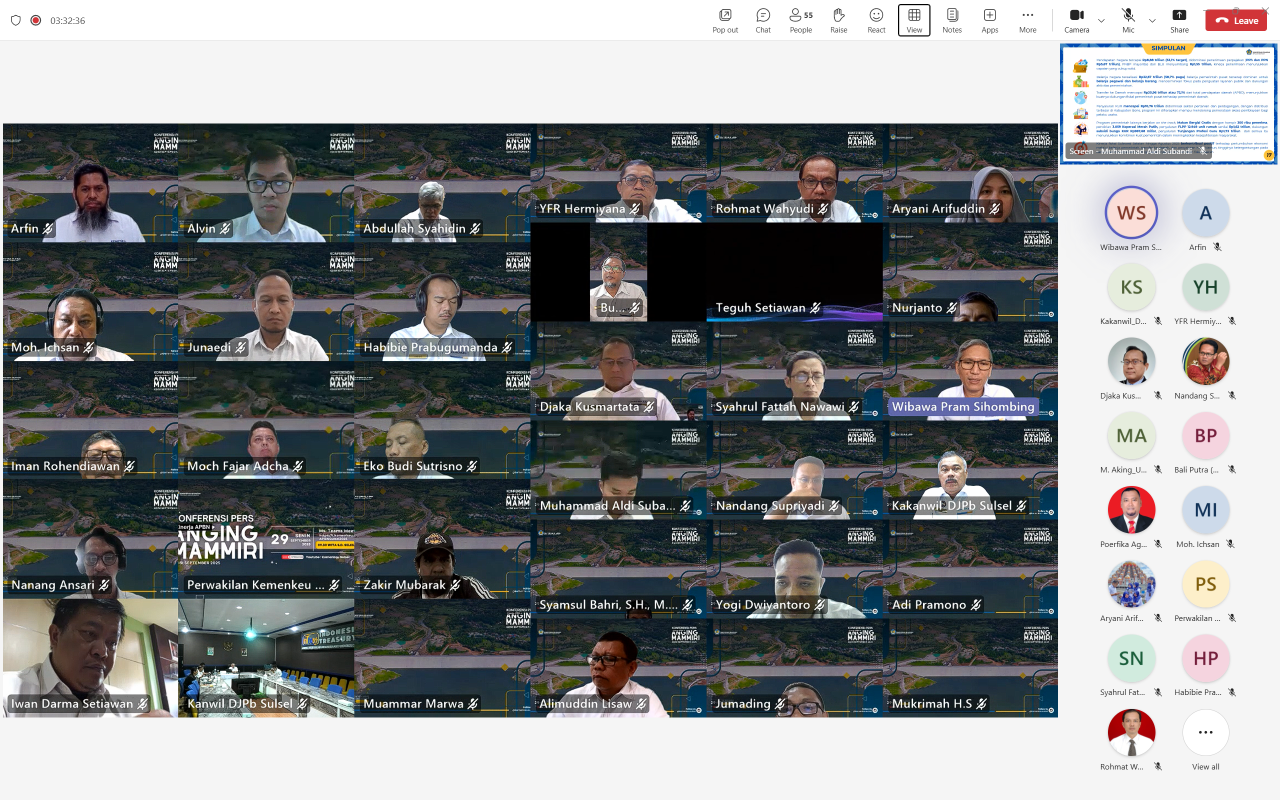Click View all participants button
1280x800 pixels.
(1205, 740)
